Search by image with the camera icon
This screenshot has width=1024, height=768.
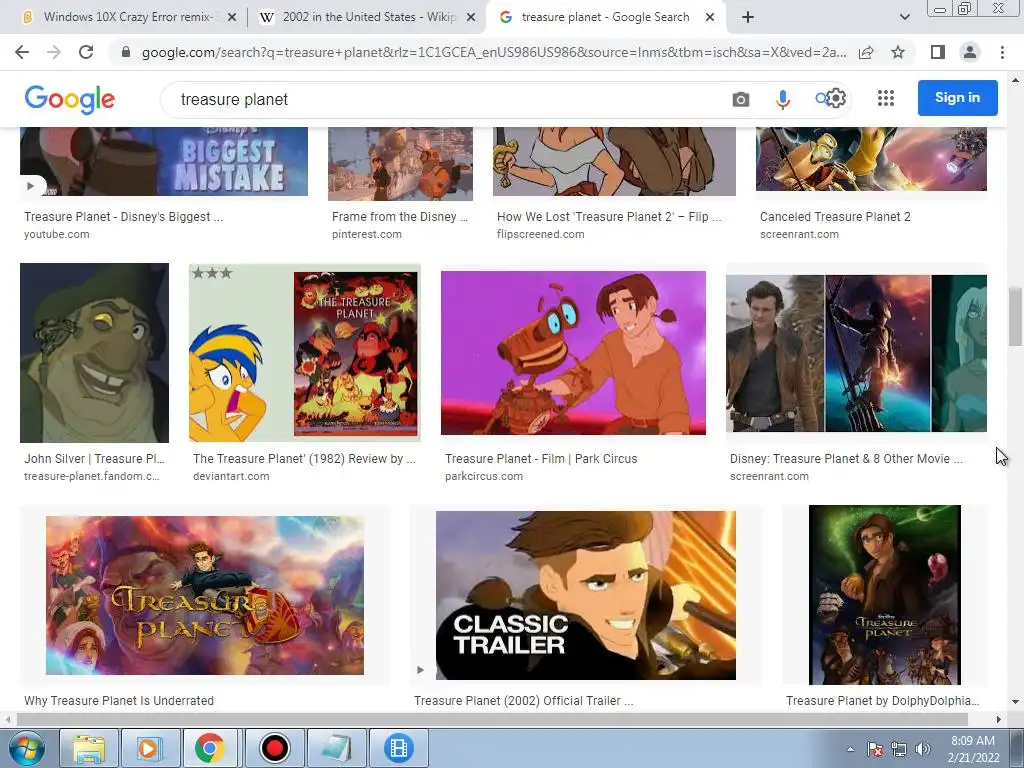coord(741,99)
